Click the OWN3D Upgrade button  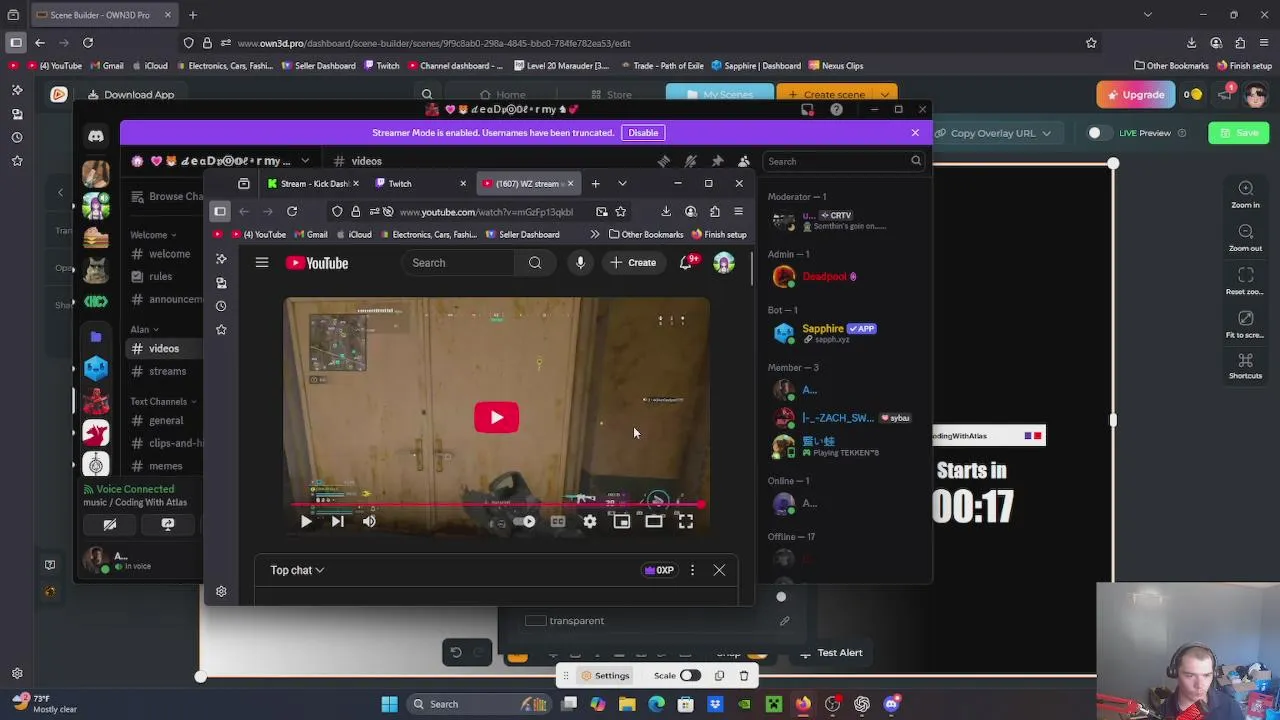(1134, 95)
